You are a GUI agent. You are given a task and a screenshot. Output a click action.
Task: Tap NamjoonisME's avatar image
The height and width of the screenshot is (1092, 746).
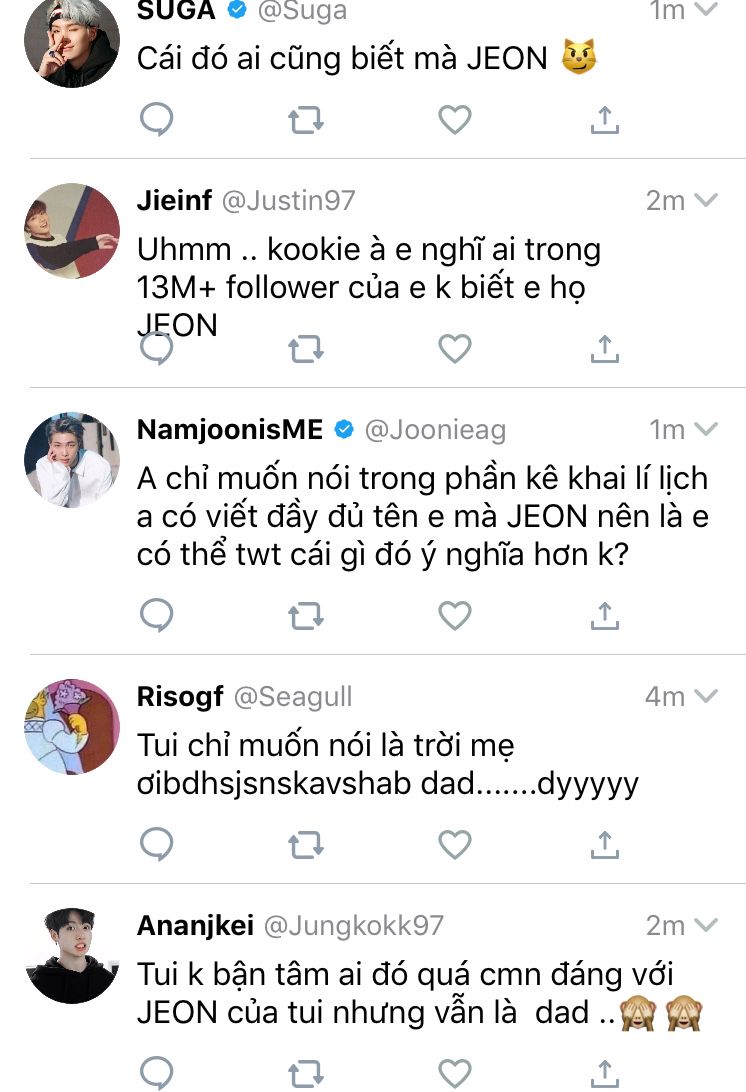[72, 460]
